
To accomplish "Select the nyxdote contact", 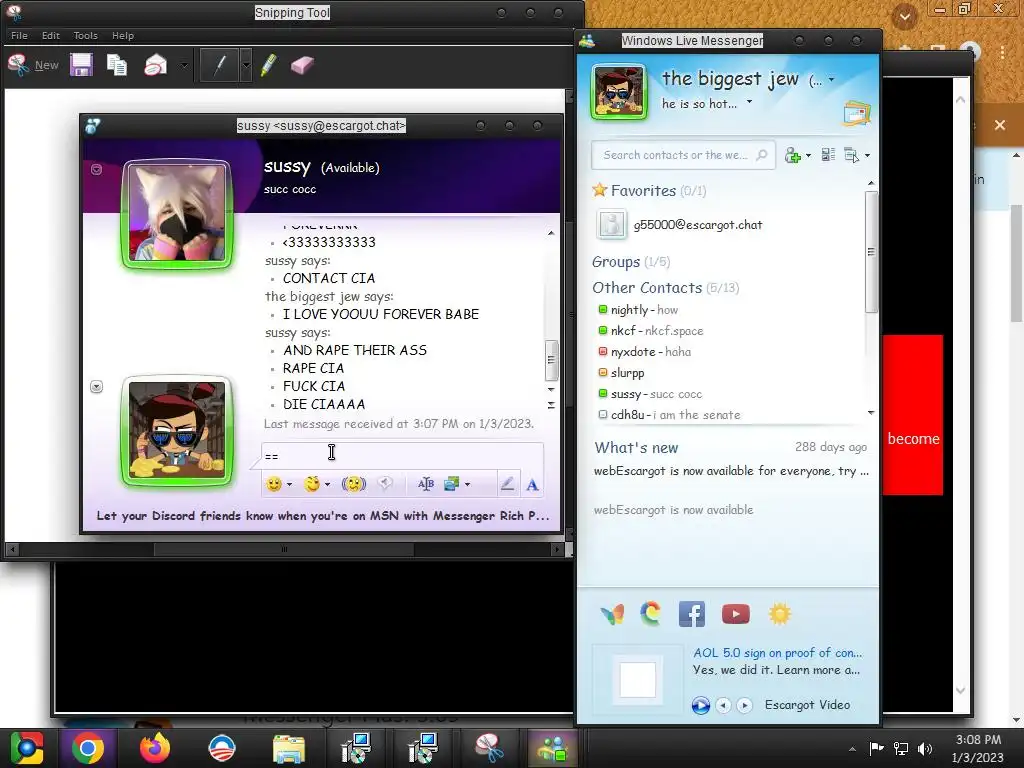I will pyautogui.click(x=644, y=351).
